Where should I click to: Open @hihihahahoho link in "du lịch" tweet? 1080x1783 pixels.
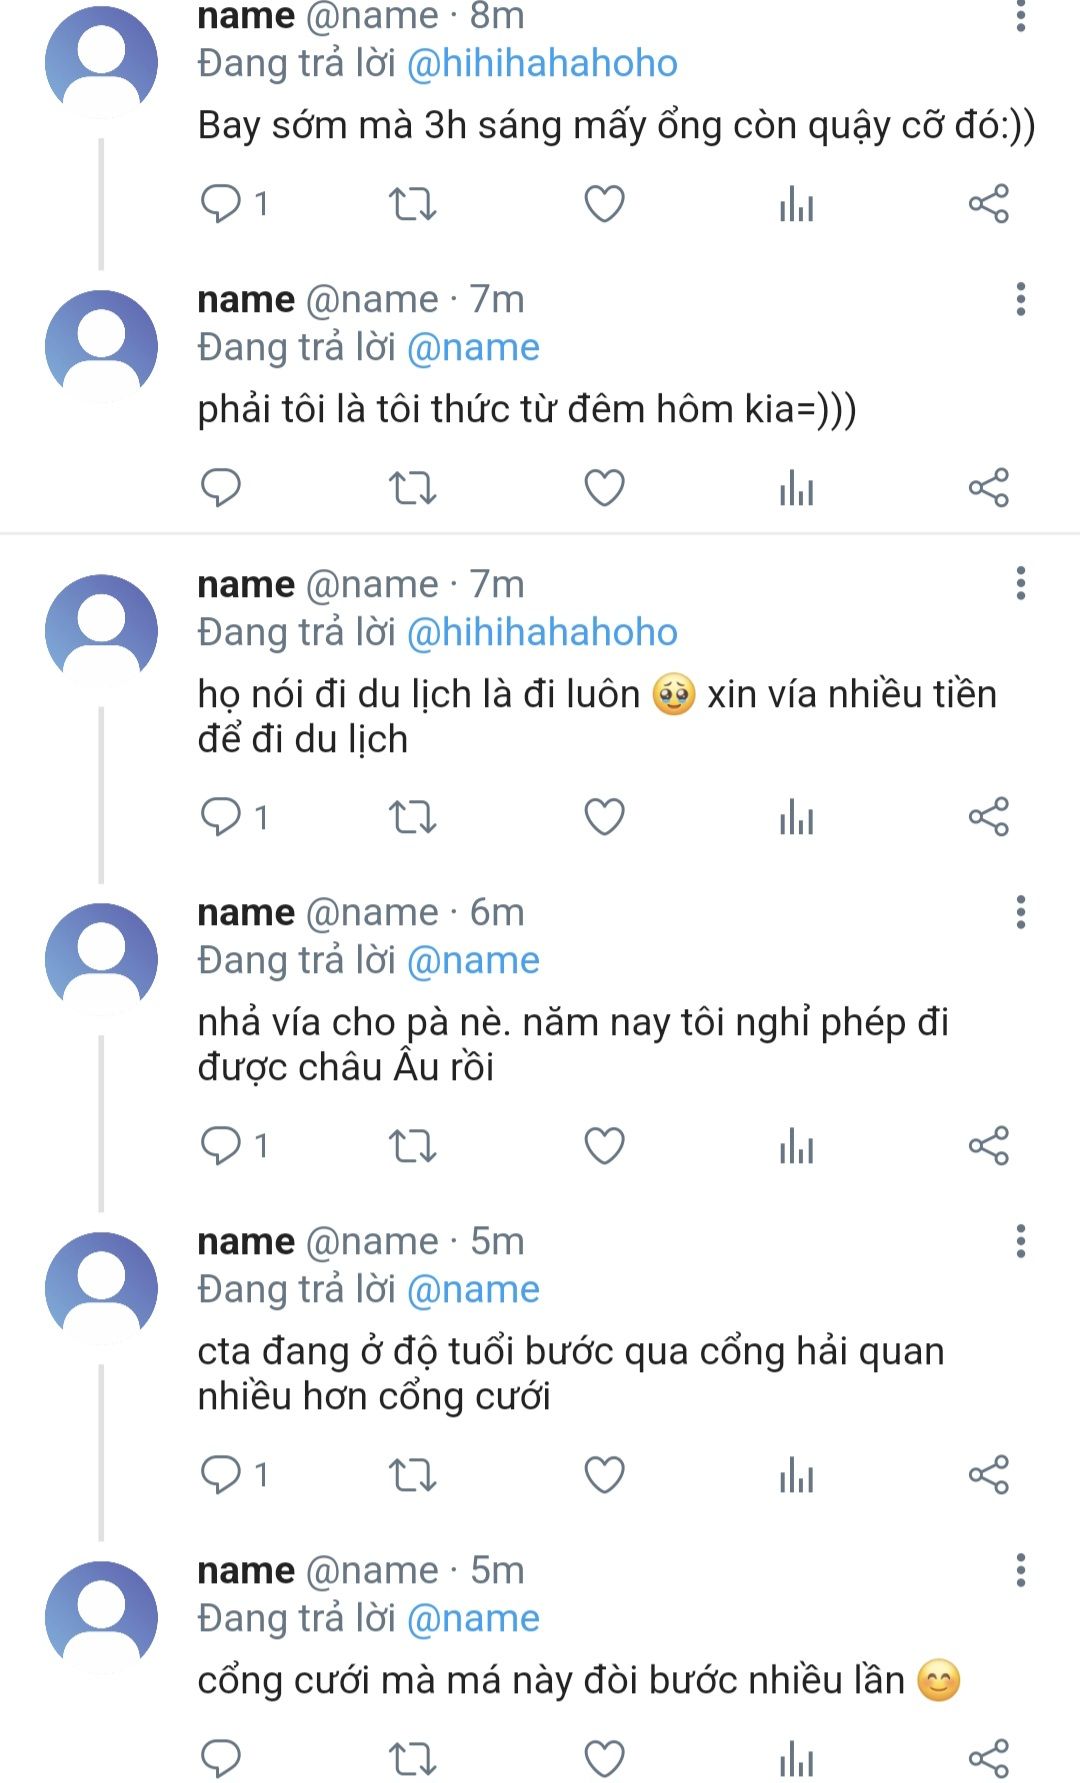542,632
